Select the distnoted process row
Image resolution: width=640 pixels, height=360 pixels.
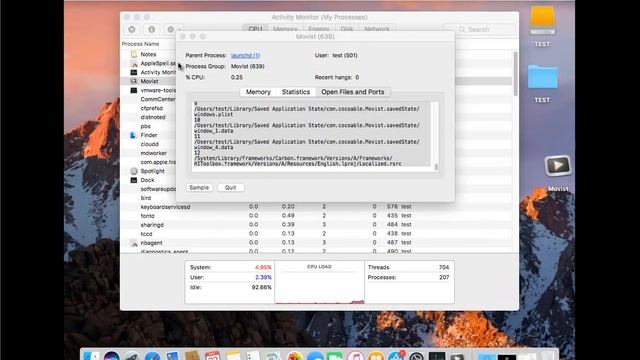coord(153,117)
